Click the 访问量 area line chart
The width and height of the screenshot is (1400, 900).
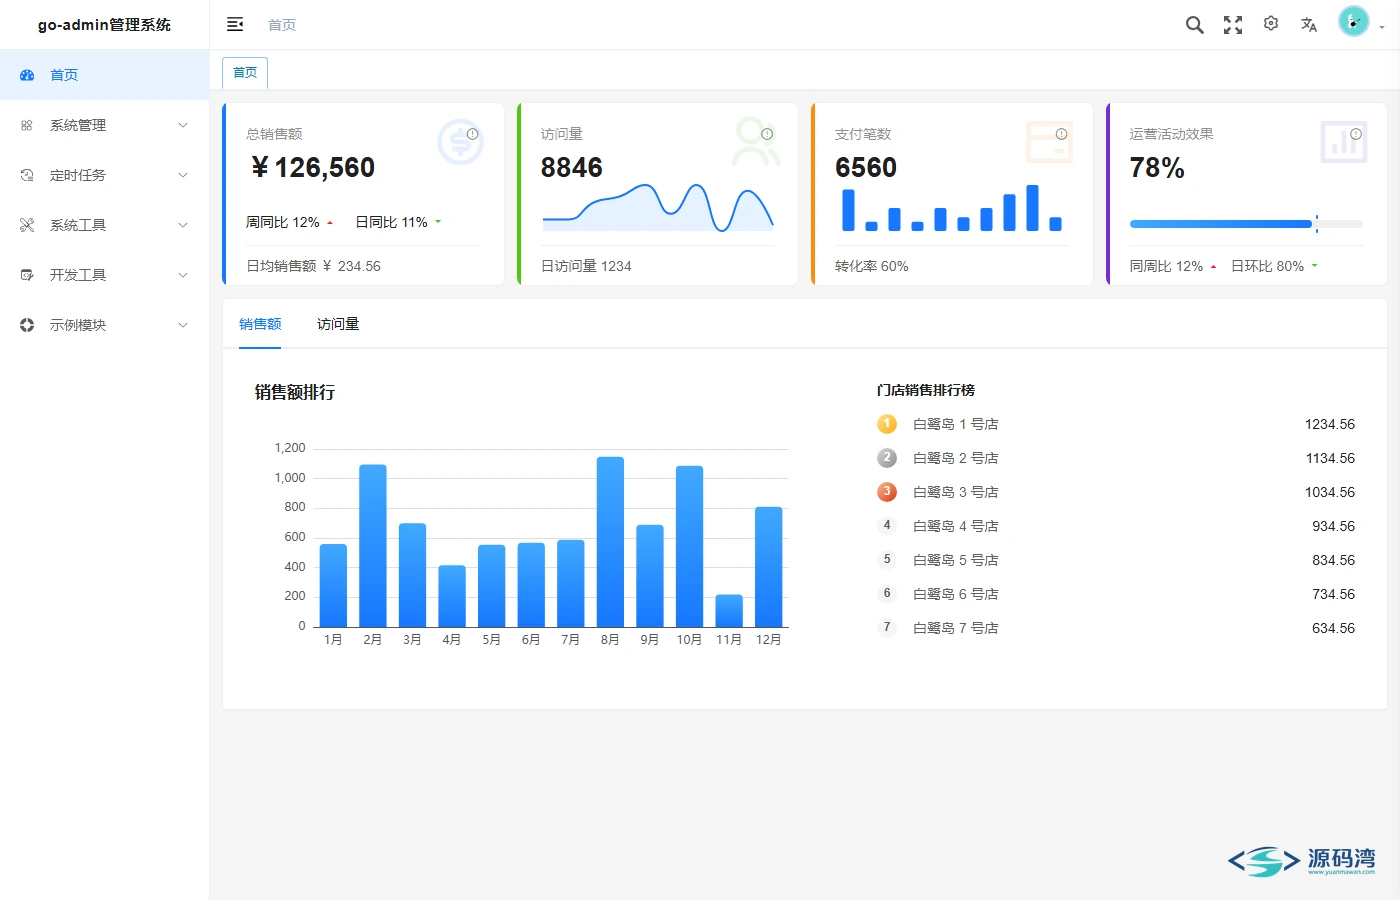click(x=658, y=208)
